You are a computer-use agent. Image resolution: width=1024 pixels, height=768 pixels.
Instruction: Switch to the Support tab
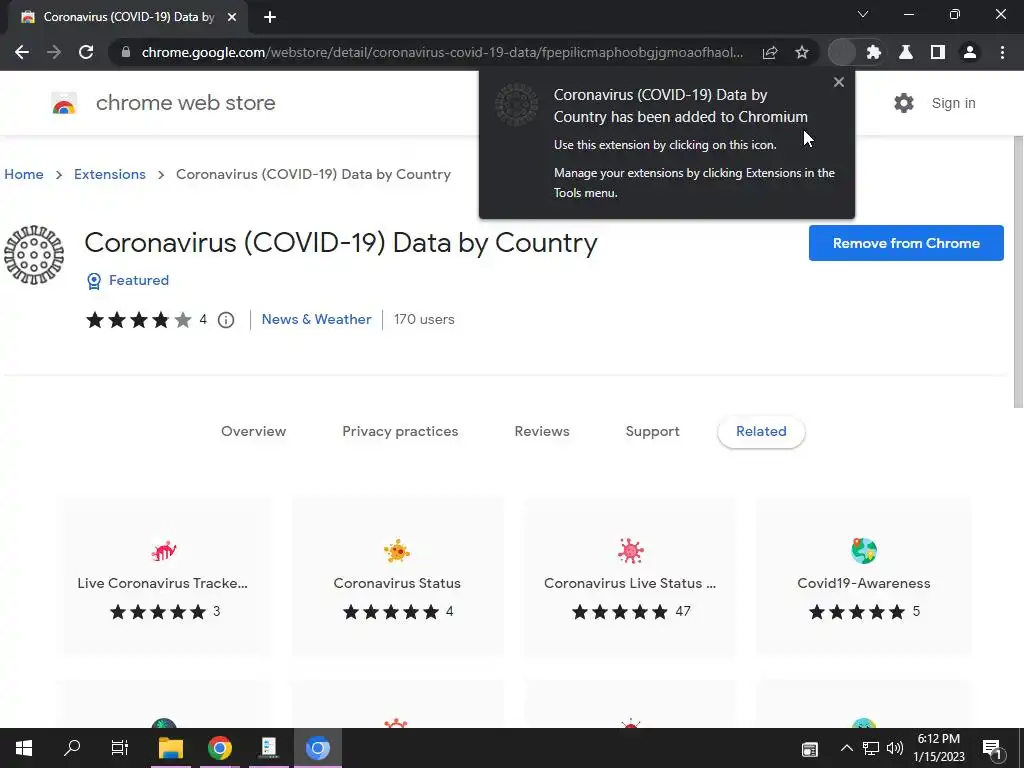[652, 432]
